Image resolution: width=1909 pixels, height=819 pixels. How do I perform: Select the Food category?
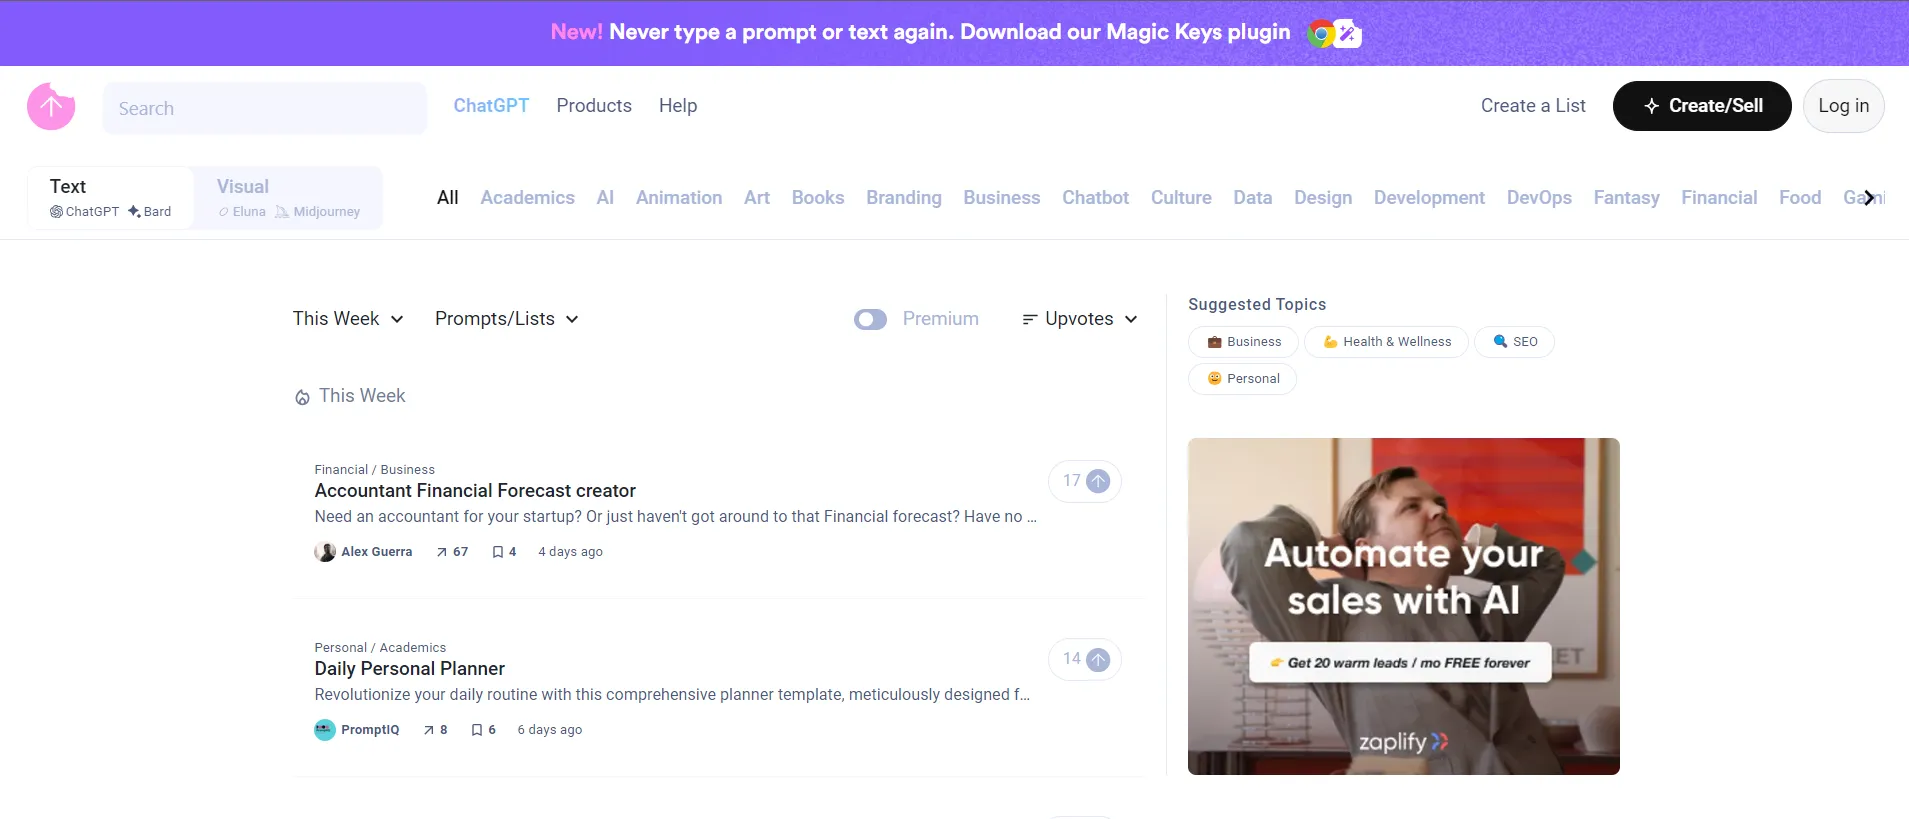tap(1800, 198)
